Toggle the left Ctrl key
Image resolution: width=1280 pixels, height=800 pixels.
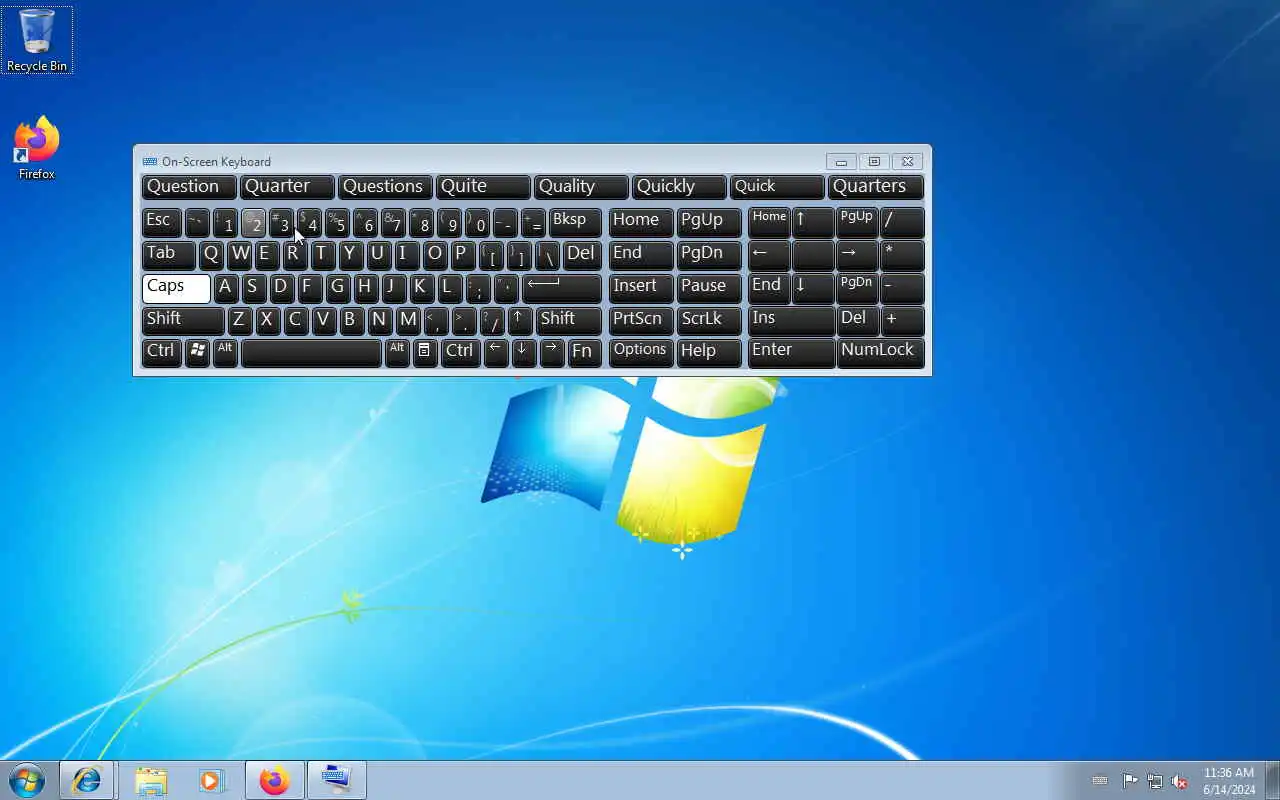[x=162, y=353]
